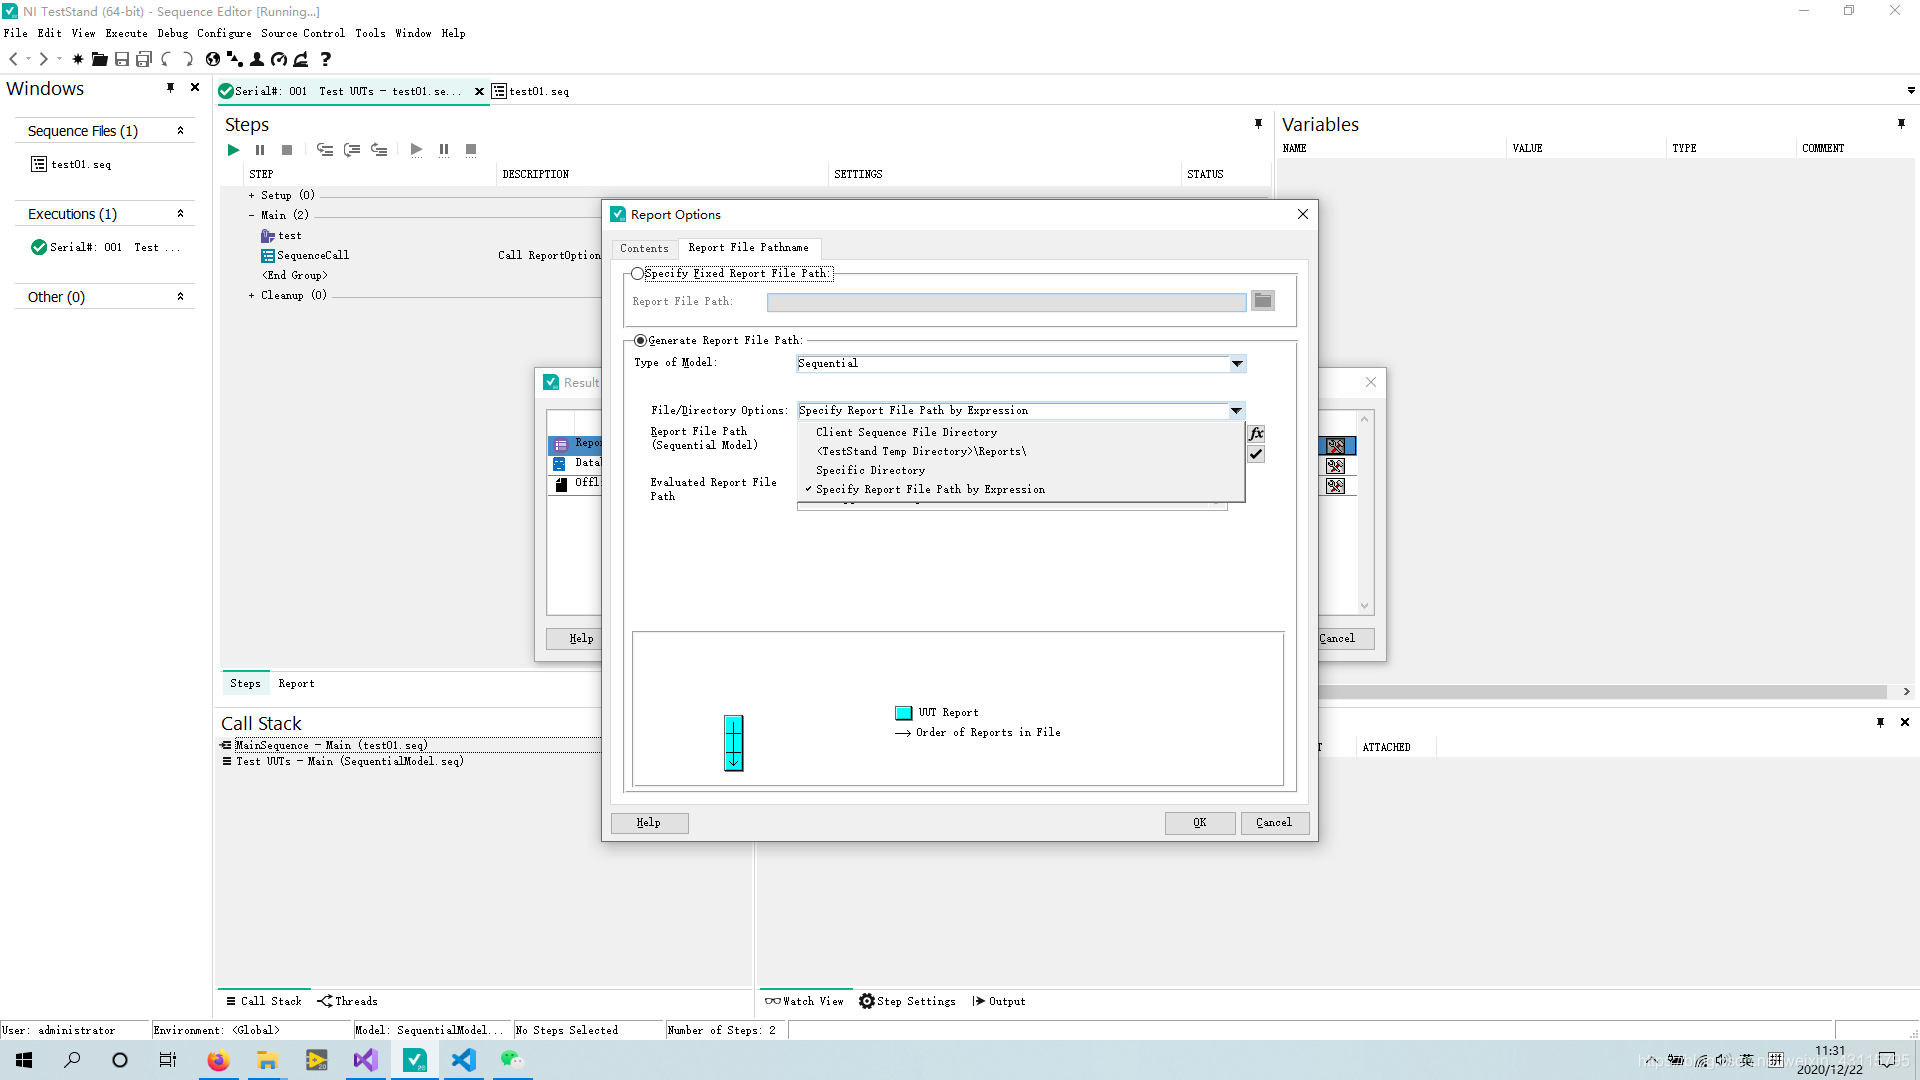This screenshot has height=1080, width=1920.
Task: Click the redo arrow toolbar icon
Action: (x=187, y=59)
